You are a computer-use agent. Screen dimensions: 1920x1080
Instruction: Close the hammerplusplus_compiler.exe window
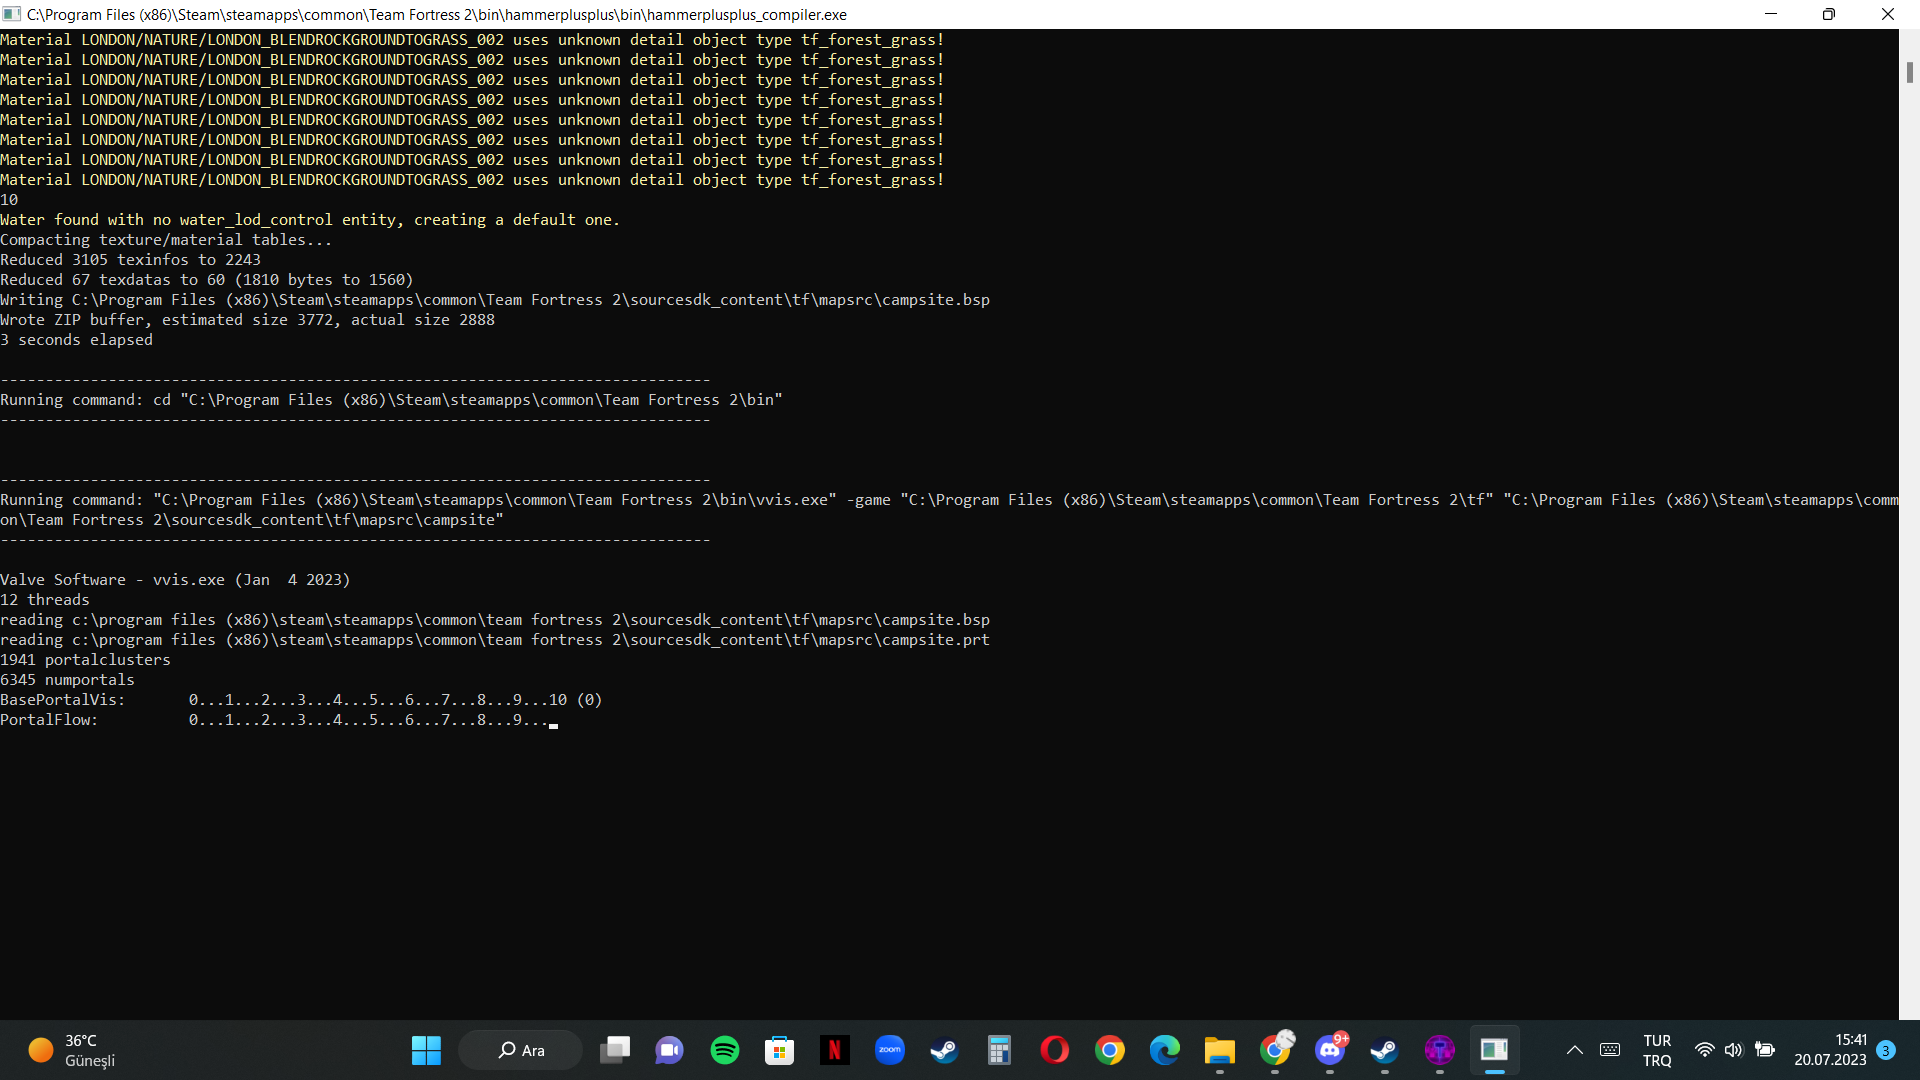tap(1887, 14)
